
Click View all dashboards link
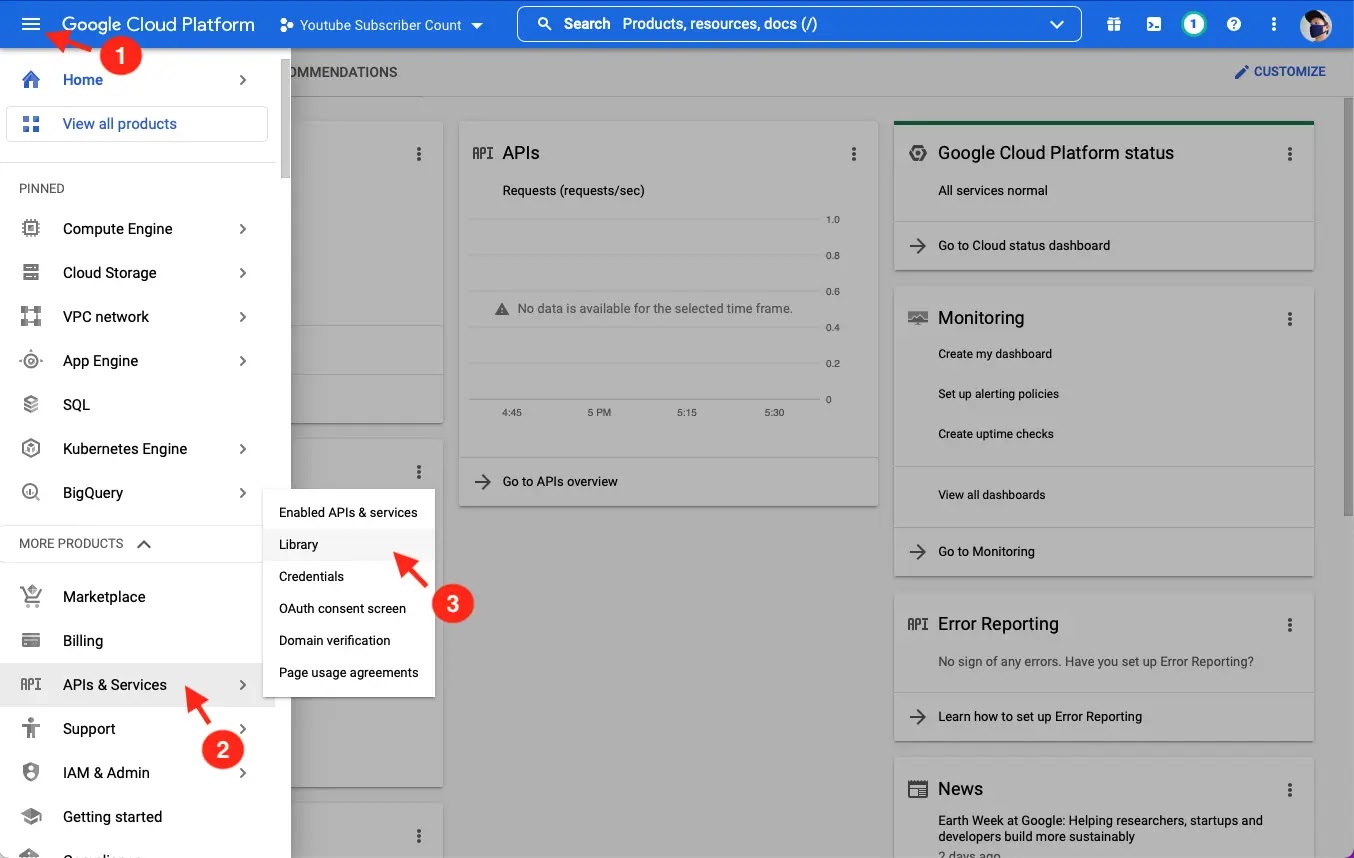click(991, 495)
